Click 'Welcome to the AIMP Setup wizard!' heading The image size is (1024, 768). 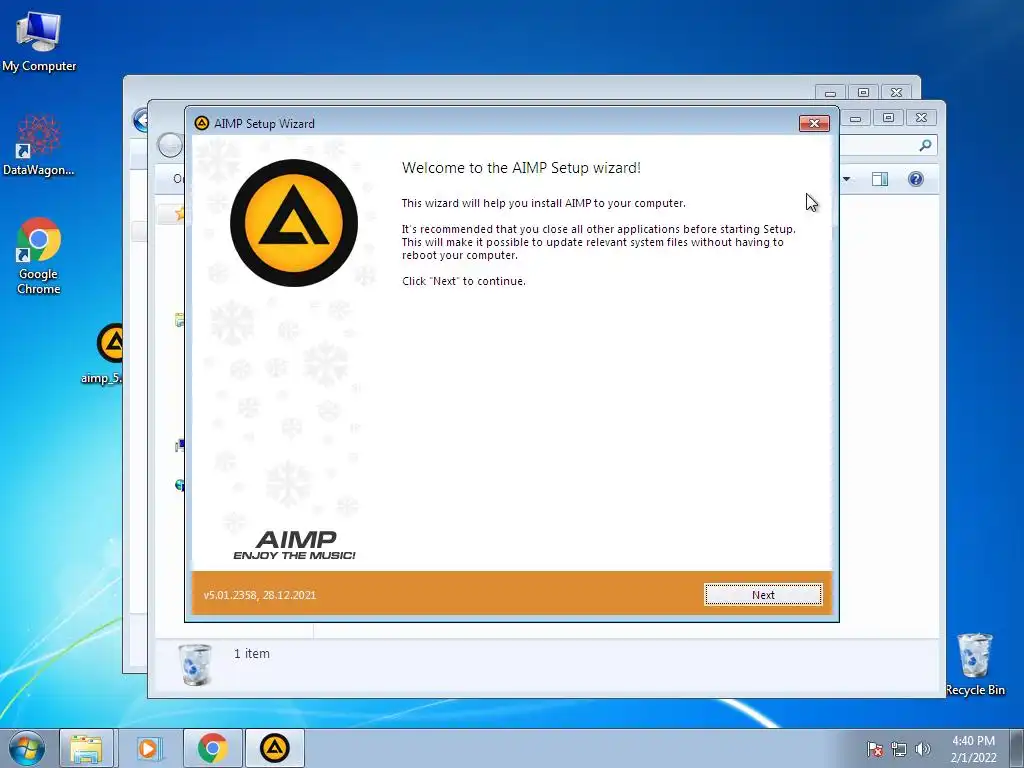point(521,168)
